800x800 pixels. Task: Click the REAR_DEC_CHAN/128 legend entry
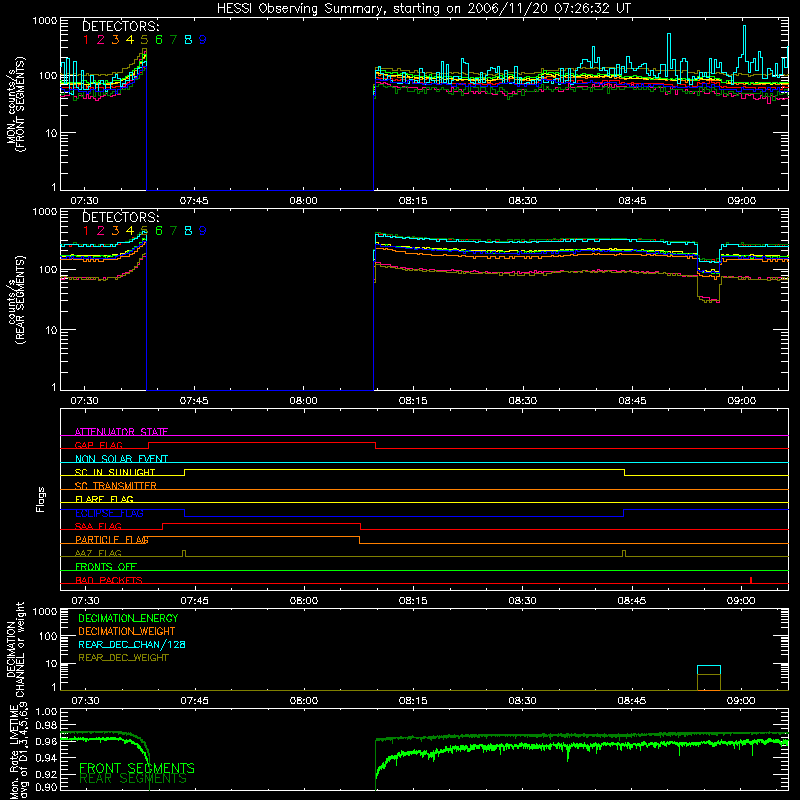[132, 644]
